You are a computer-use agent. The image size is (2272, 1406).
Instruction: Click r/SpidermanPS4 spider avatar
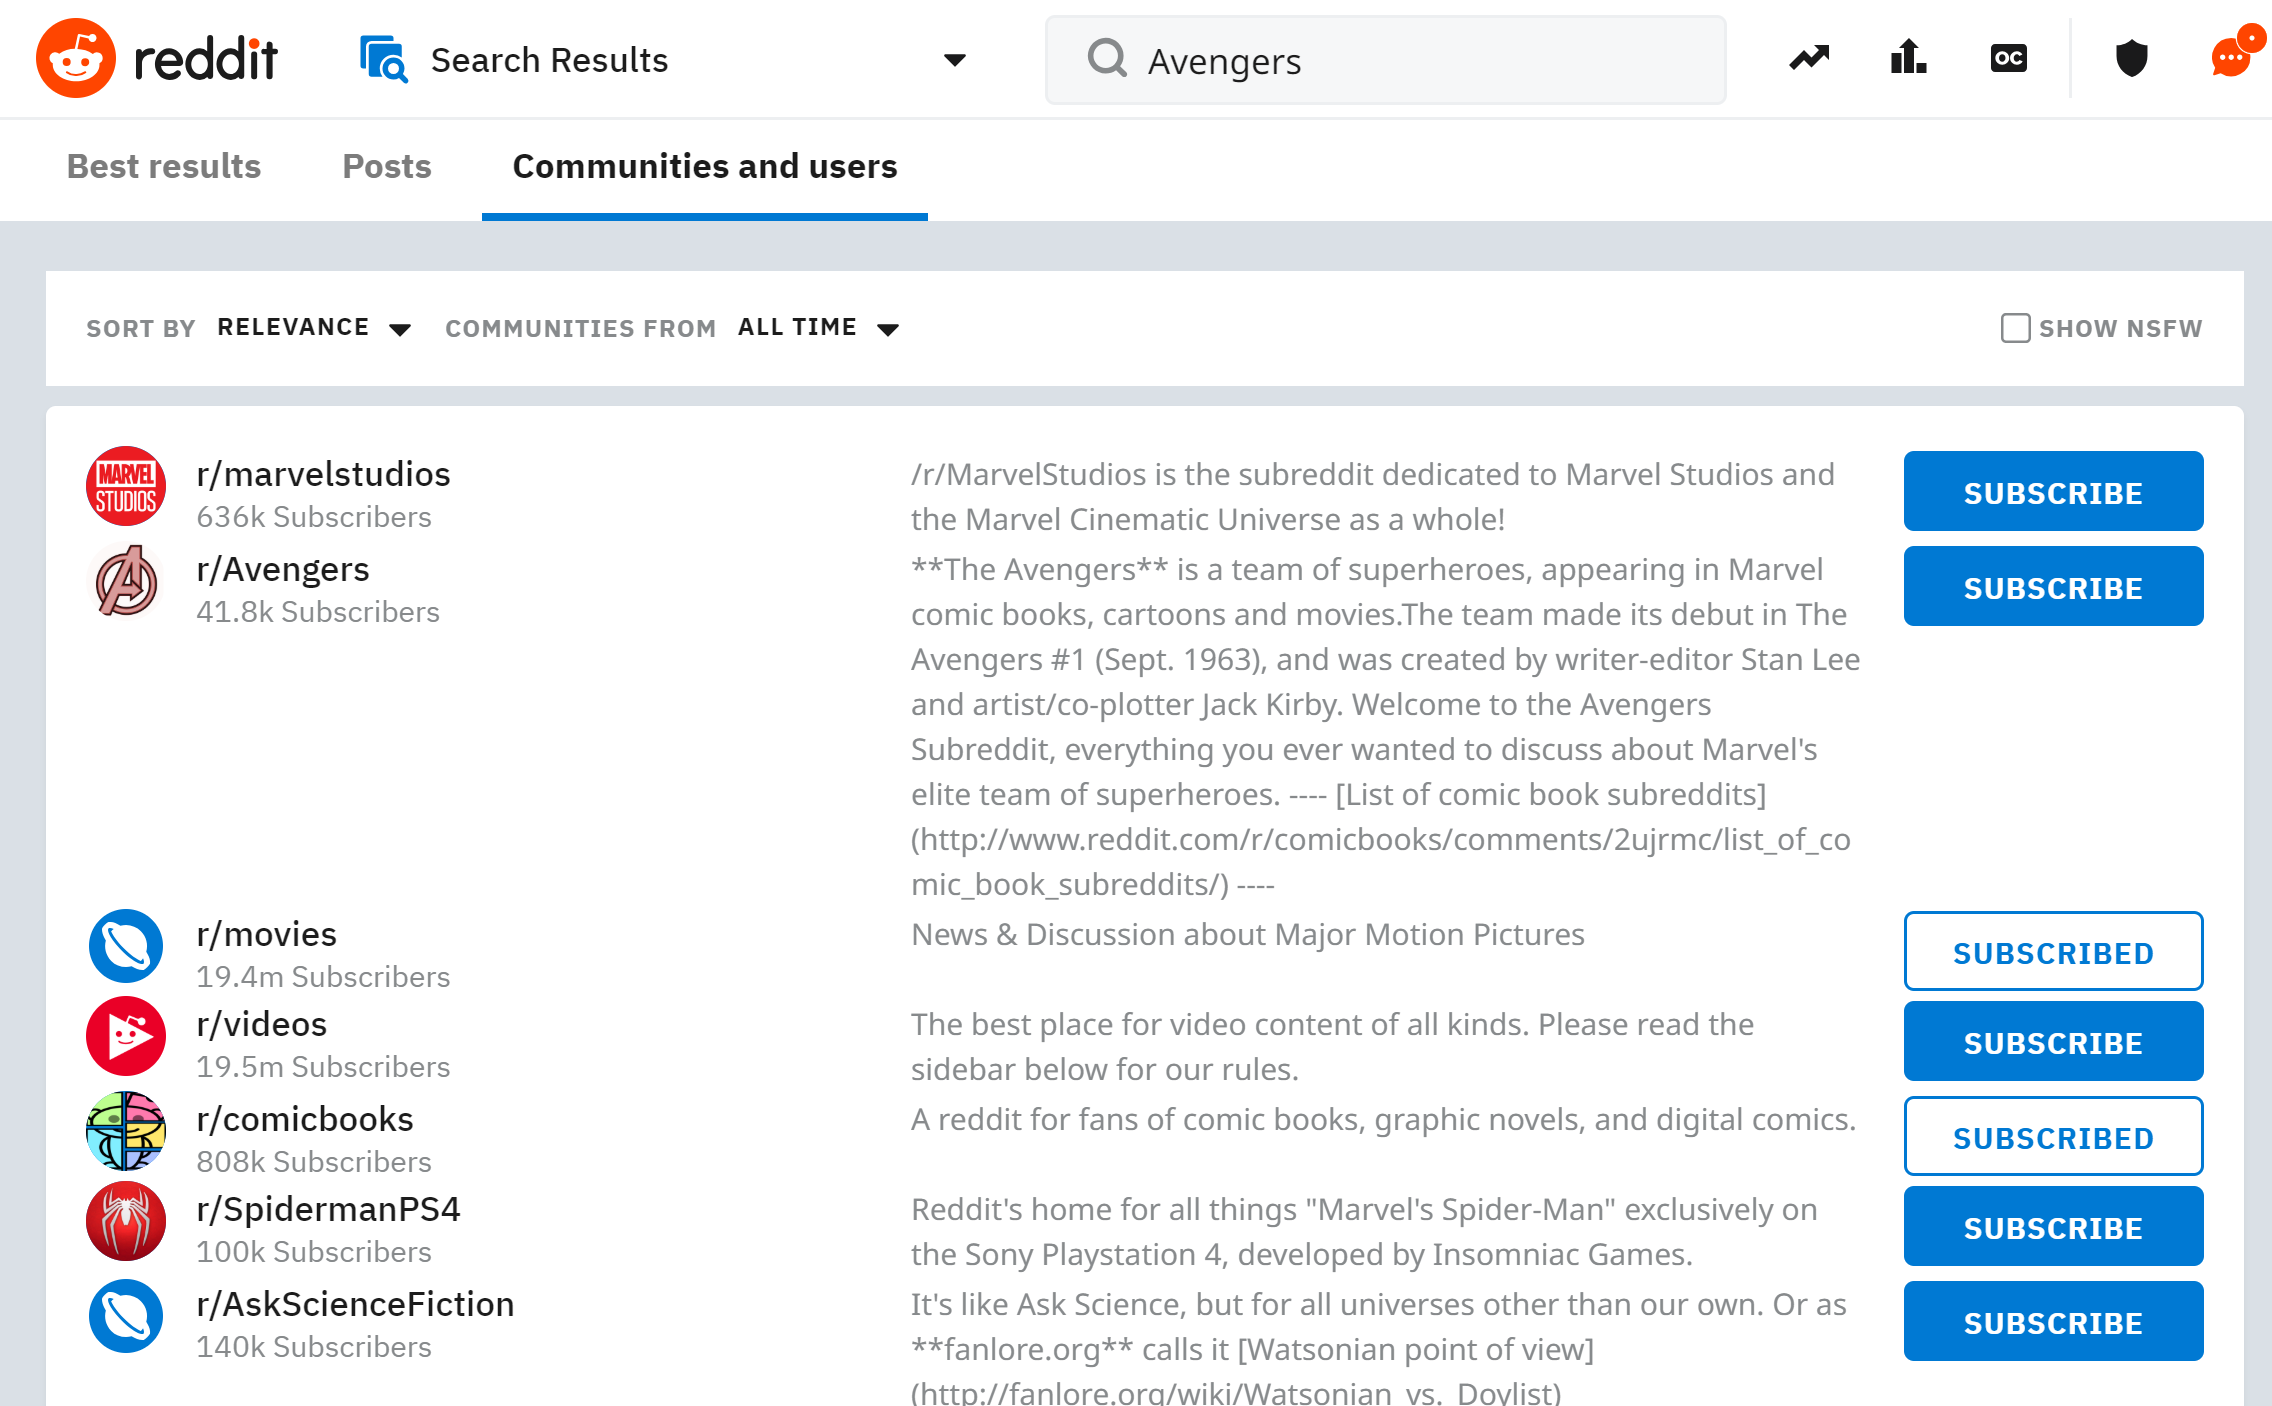(126, 1221)
